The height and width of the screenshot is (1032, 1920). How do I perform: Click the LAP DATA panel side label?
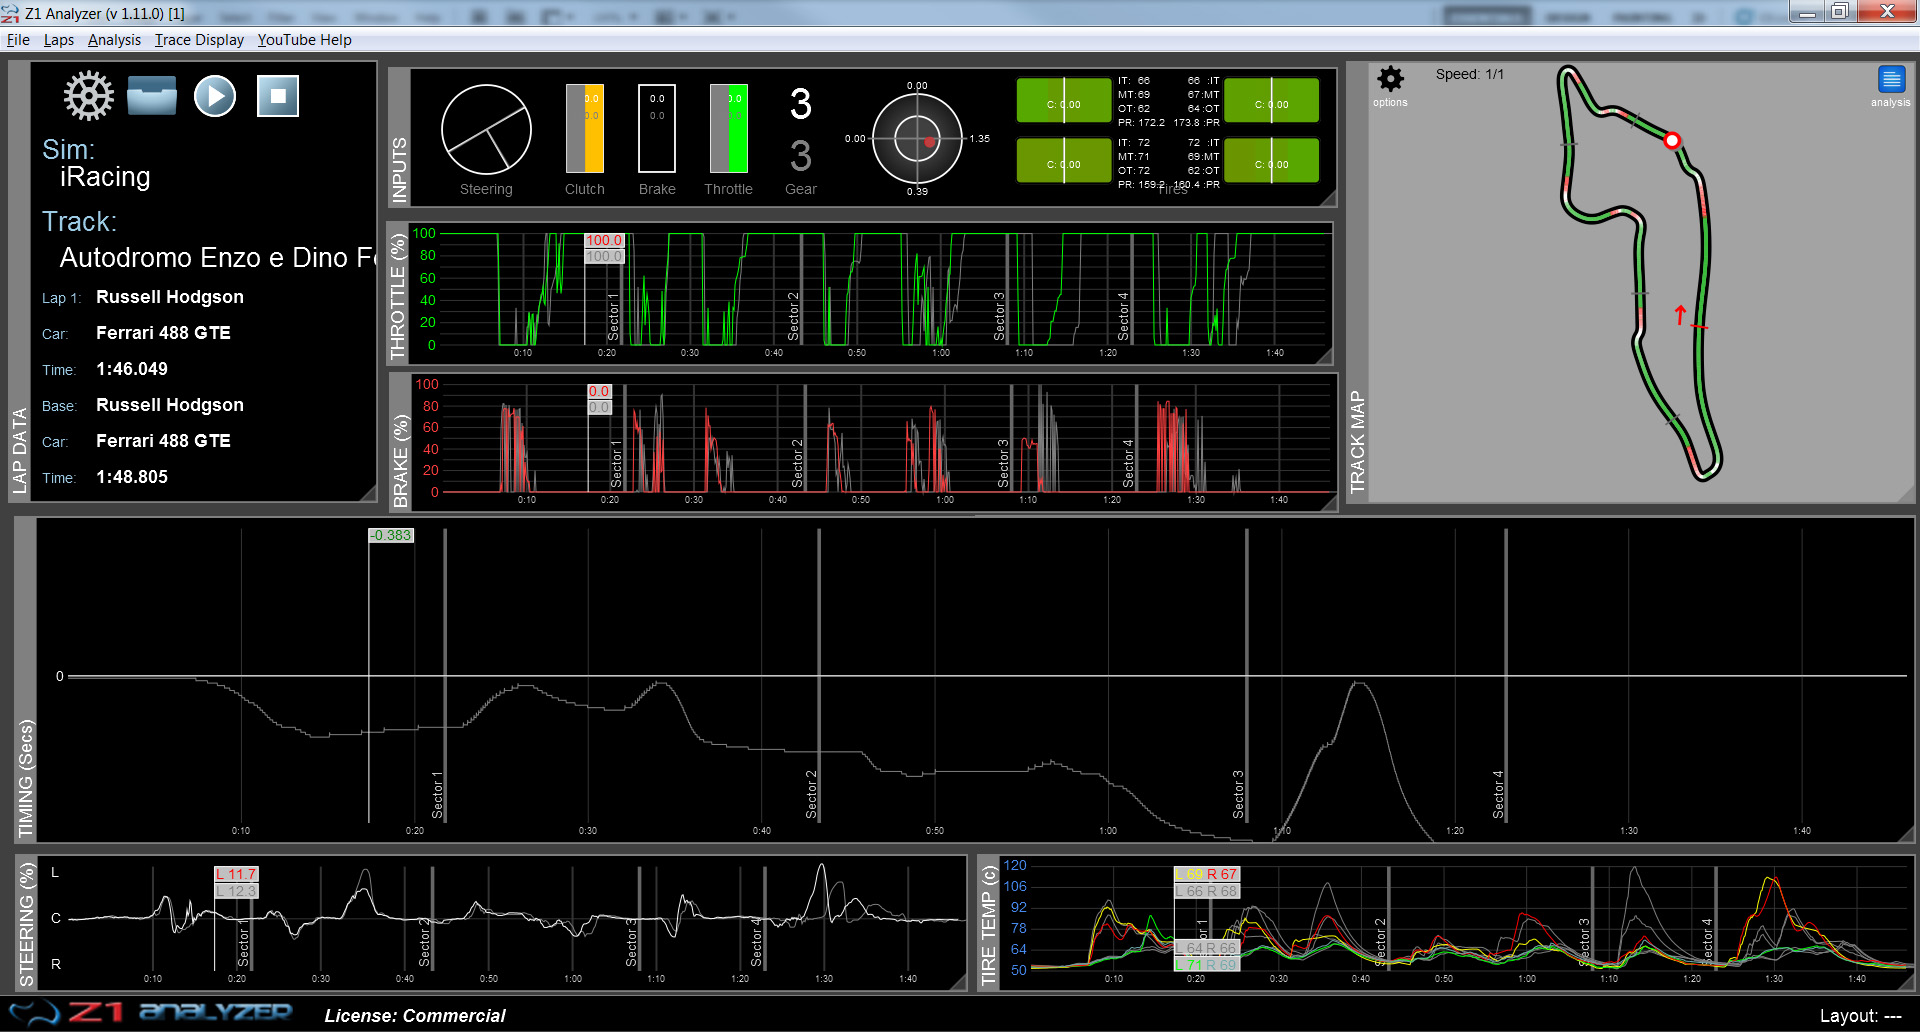point(19,450)
